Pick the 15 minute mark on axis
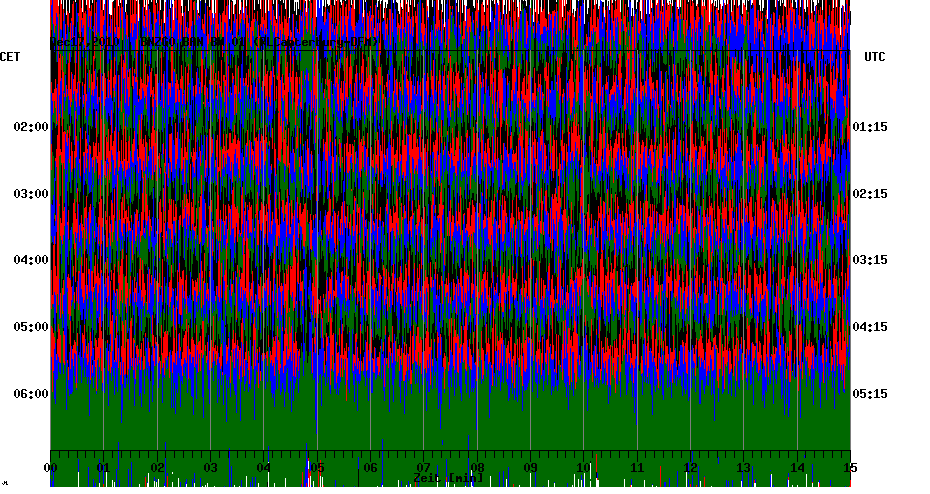The image size is (930, 494). pyautogui.click(x=849, y=467)
